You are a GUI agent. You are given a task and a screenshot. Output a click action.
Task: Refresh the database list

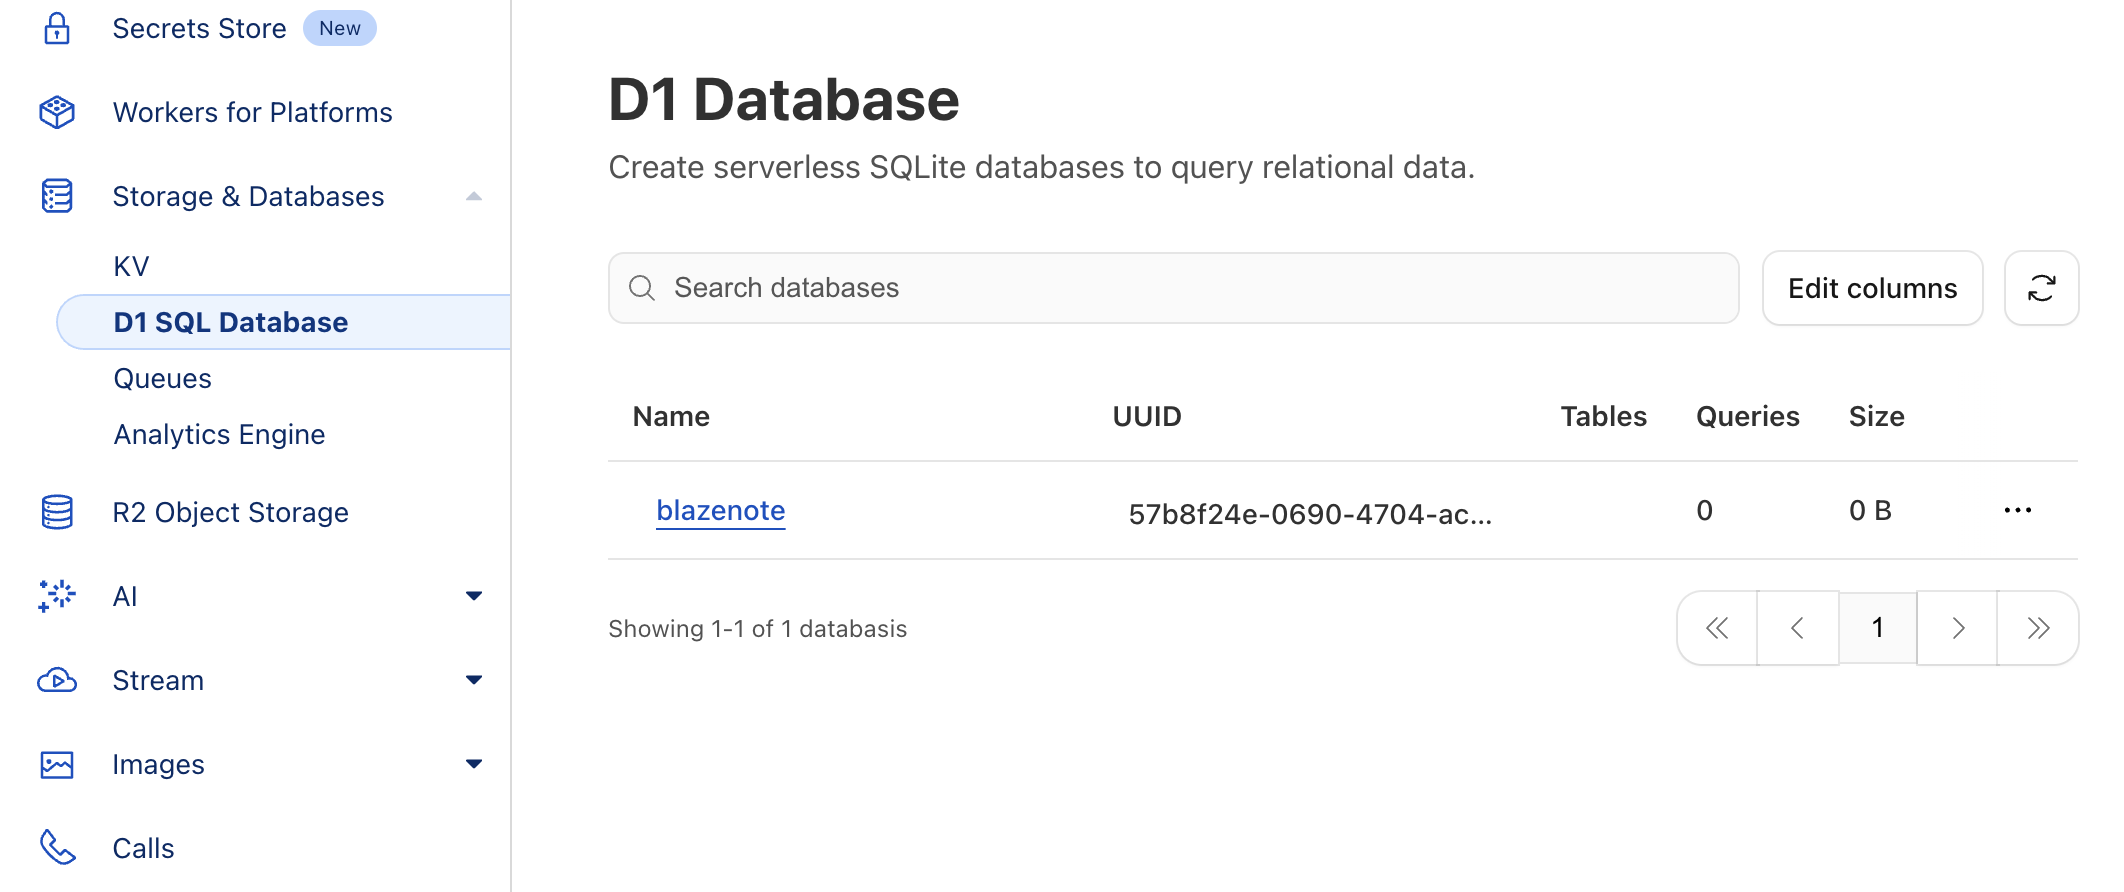[x=2041, y=288]
